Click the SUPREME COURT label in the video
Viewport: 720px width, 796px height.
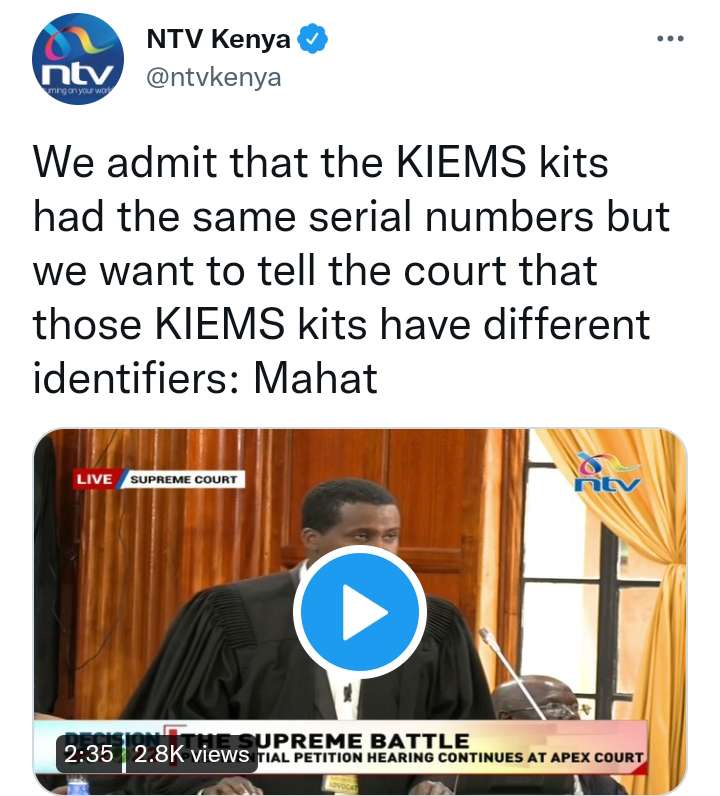coord(183,479)
